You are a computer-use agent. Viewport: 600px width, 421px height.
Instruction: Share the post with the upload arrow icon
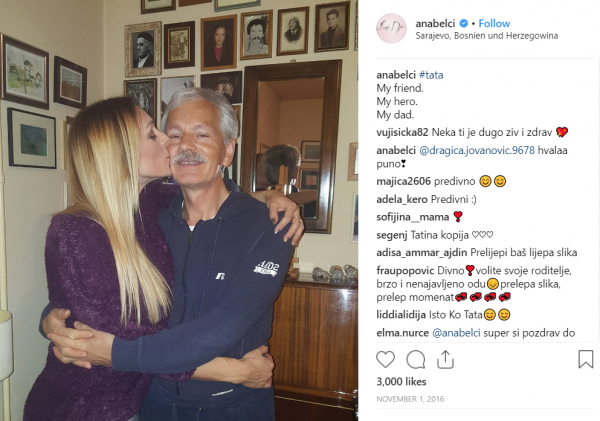[x=445, y=359]
